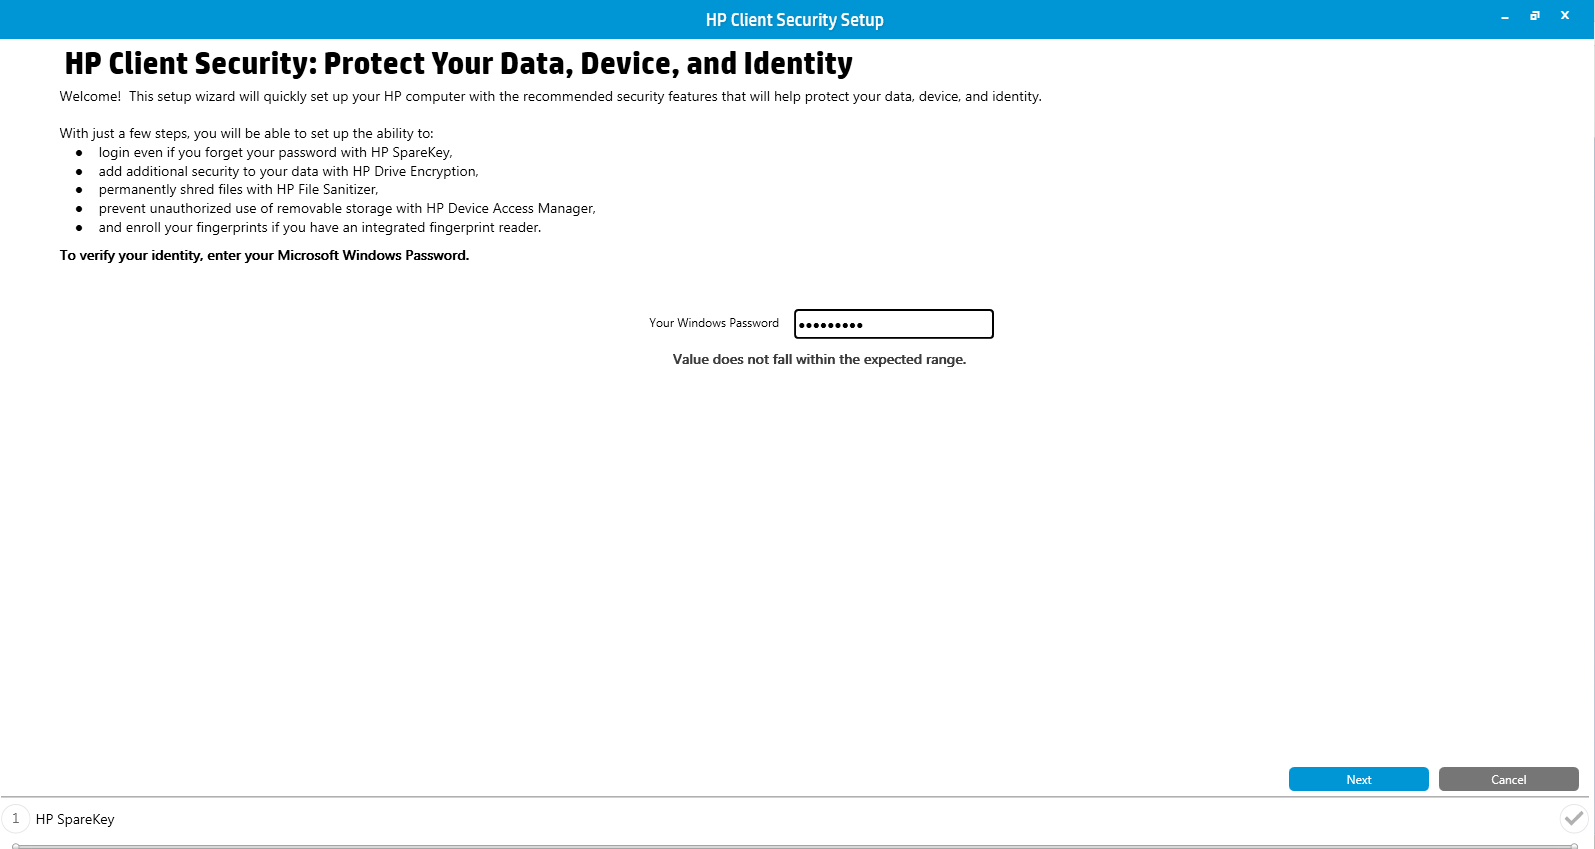Select the HP SpareKey step label
Image resolution: width=1595 pixels, height=849 pixels.
tap(75, 819)
